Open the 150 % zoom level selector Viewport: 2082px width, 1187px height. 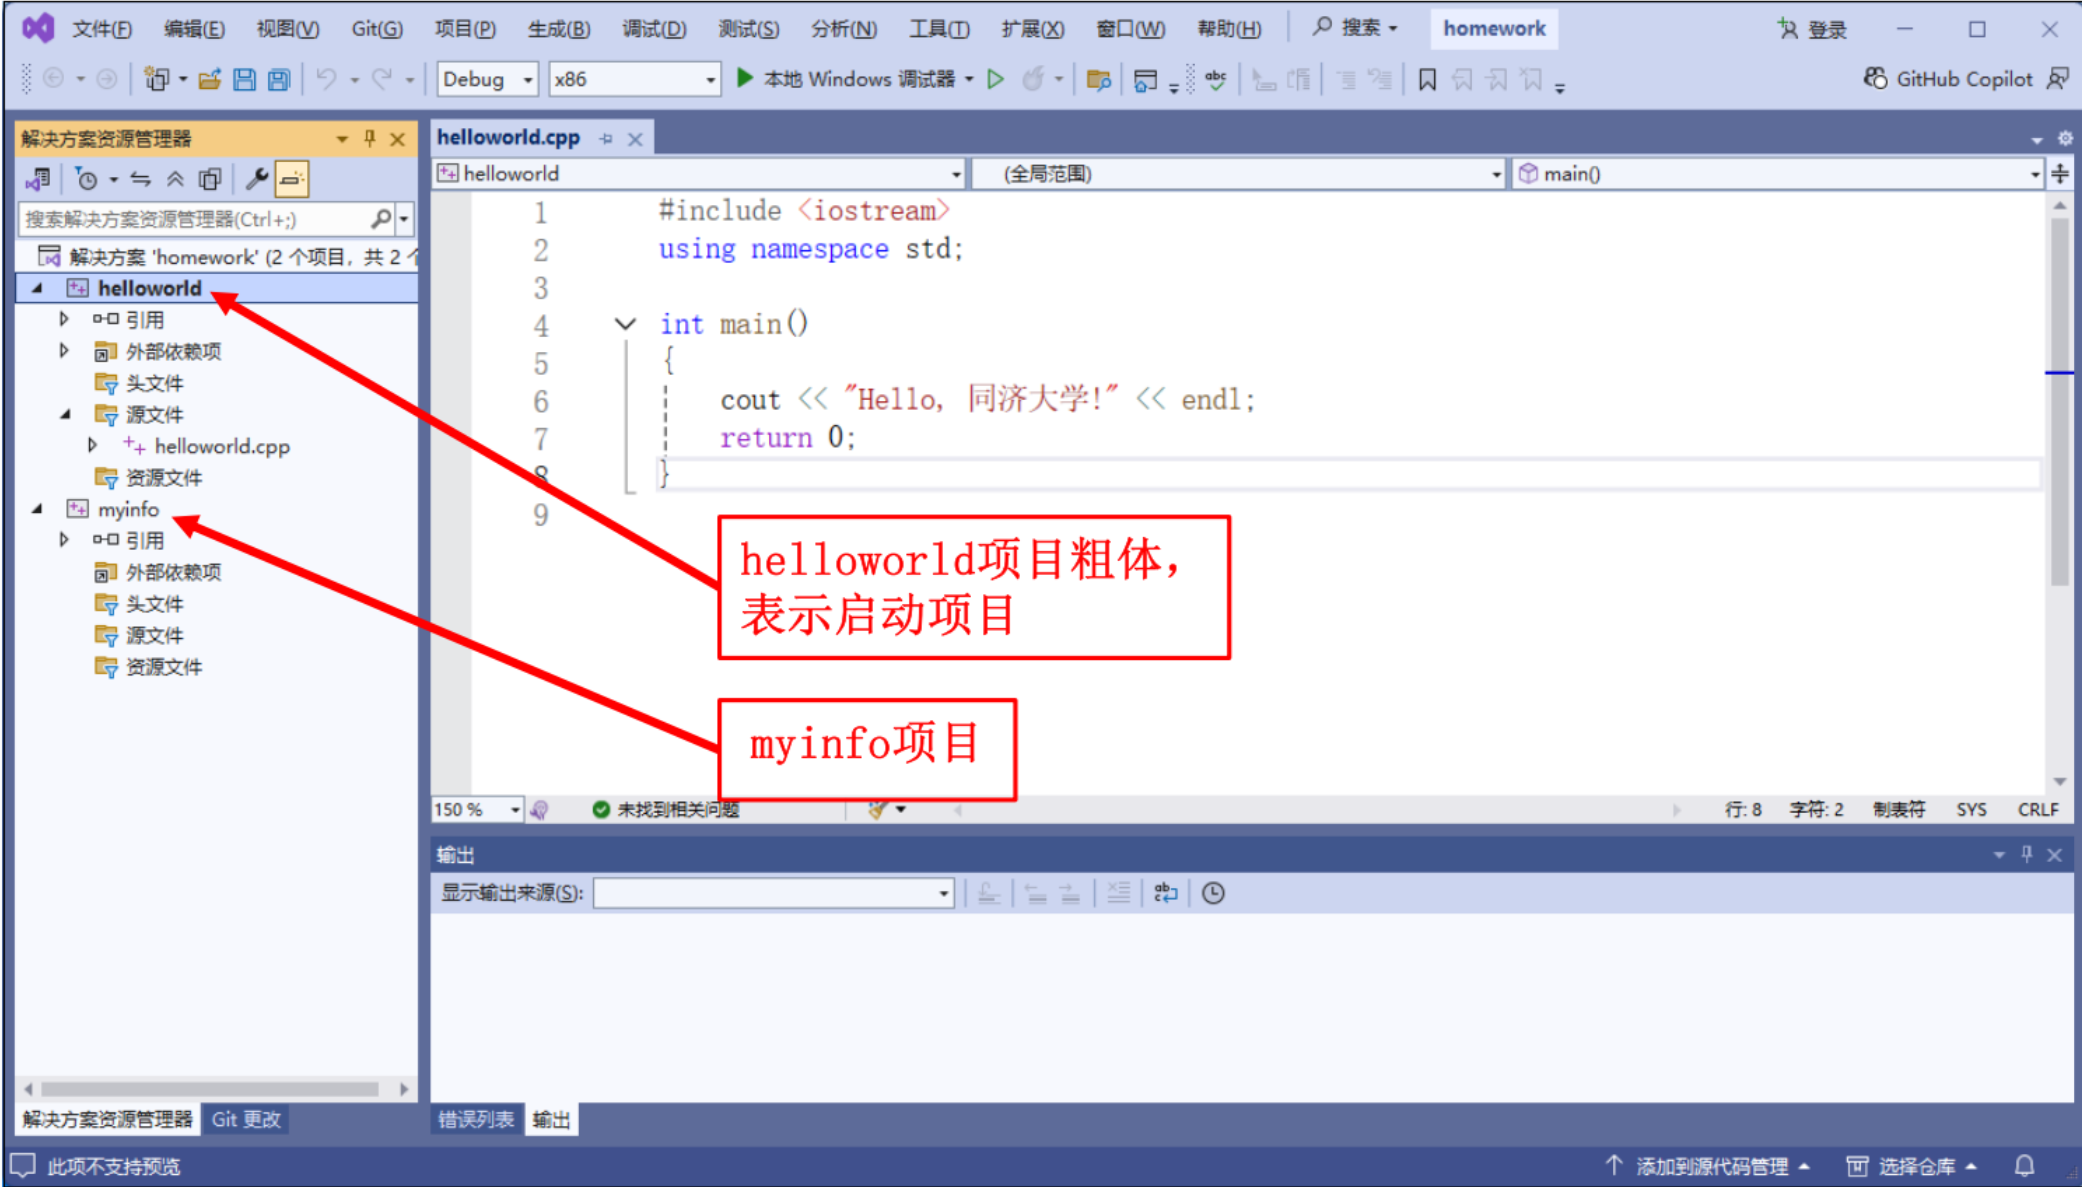tap(515, 809)
